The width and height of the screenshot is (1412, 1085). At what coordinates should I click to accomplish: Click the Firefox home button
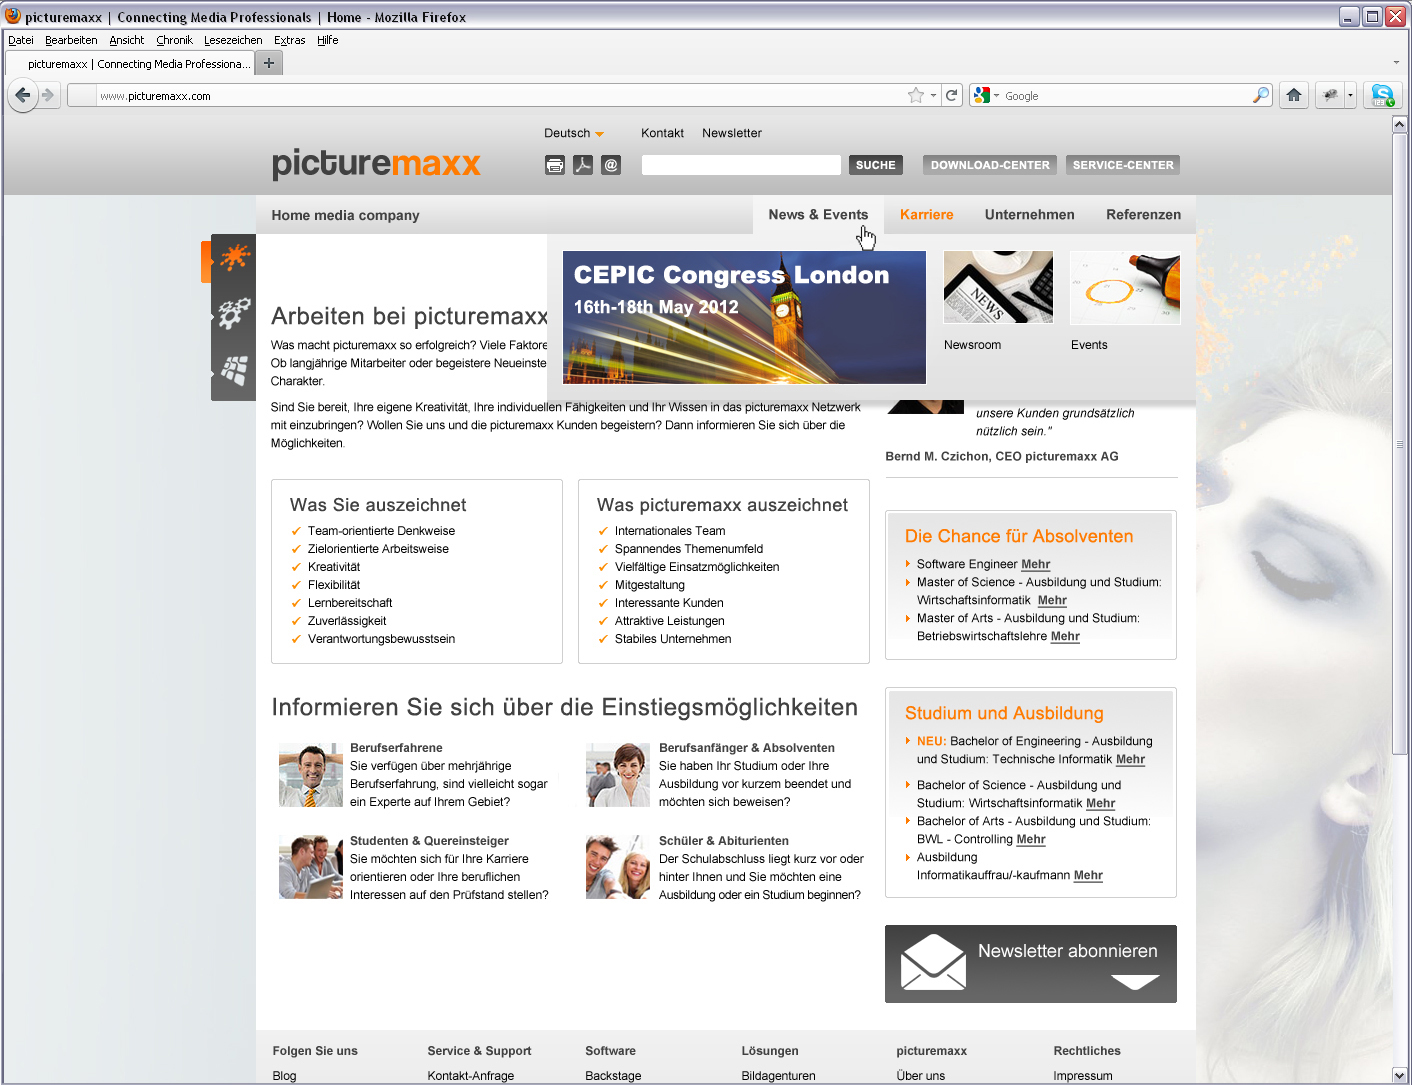pos(1294,96)
